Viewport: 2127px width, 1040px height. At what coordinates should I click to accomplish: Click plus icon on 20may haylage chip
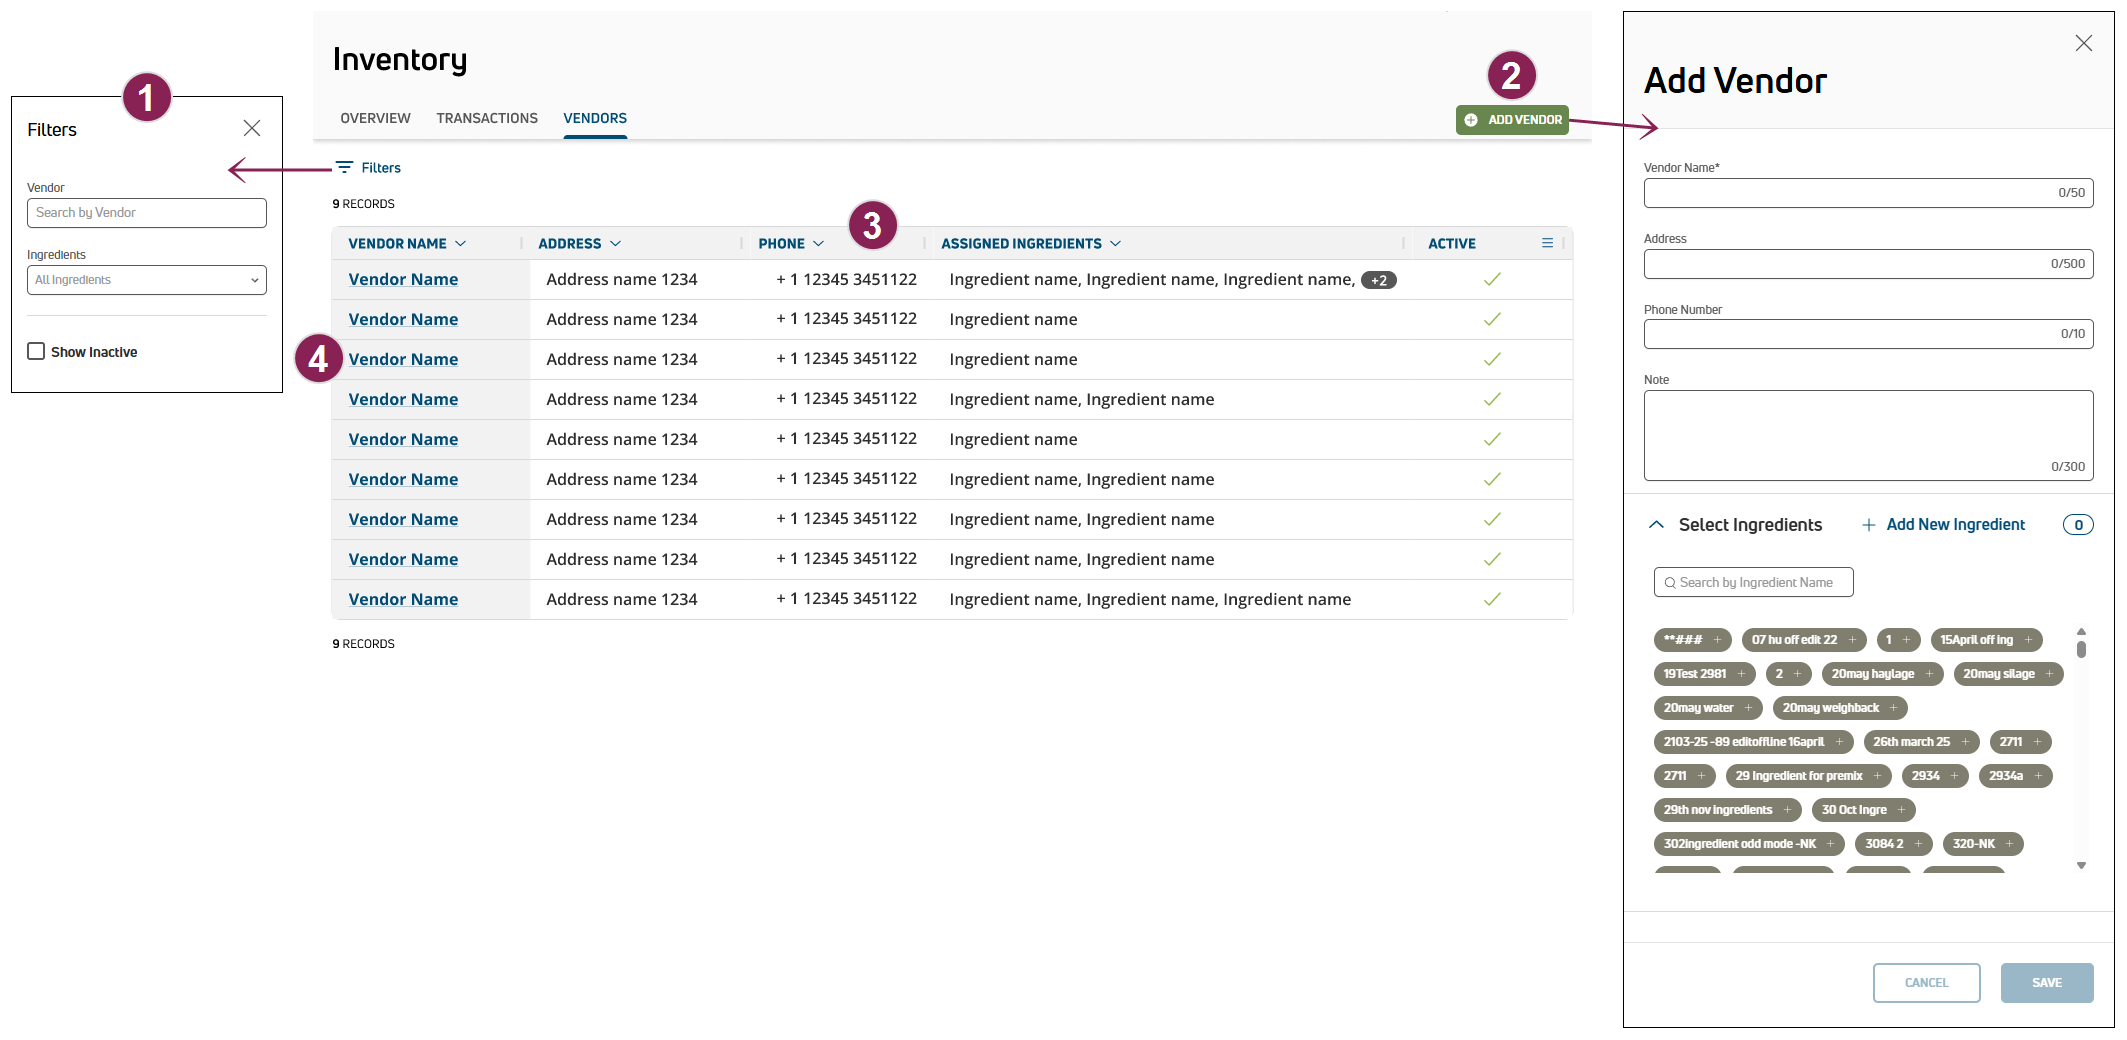pos(1929,674)
